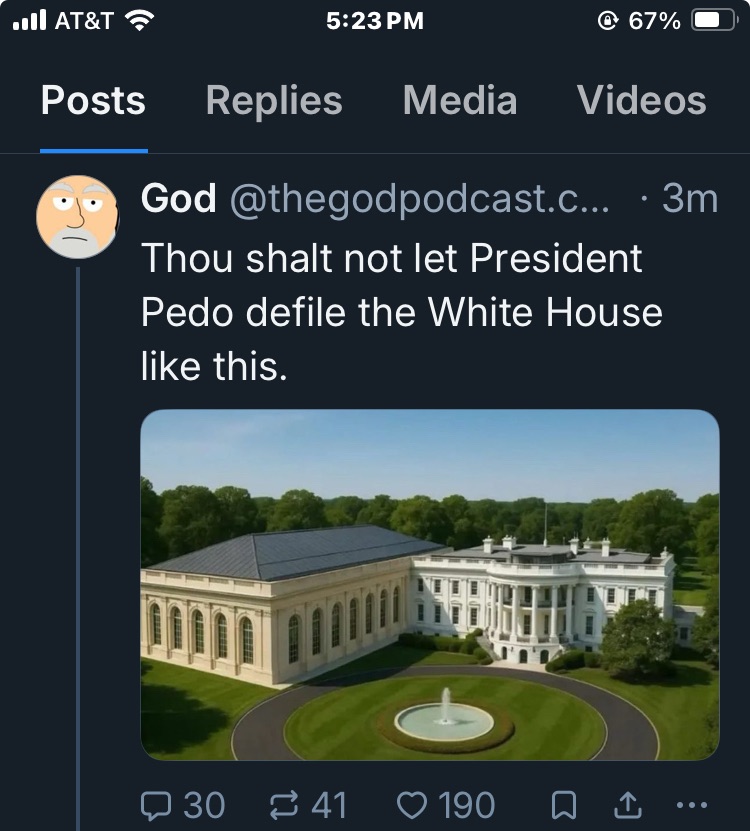Bookmark the White House post
This screenshot has width=750, height=831.
click(x=565, y=804)
